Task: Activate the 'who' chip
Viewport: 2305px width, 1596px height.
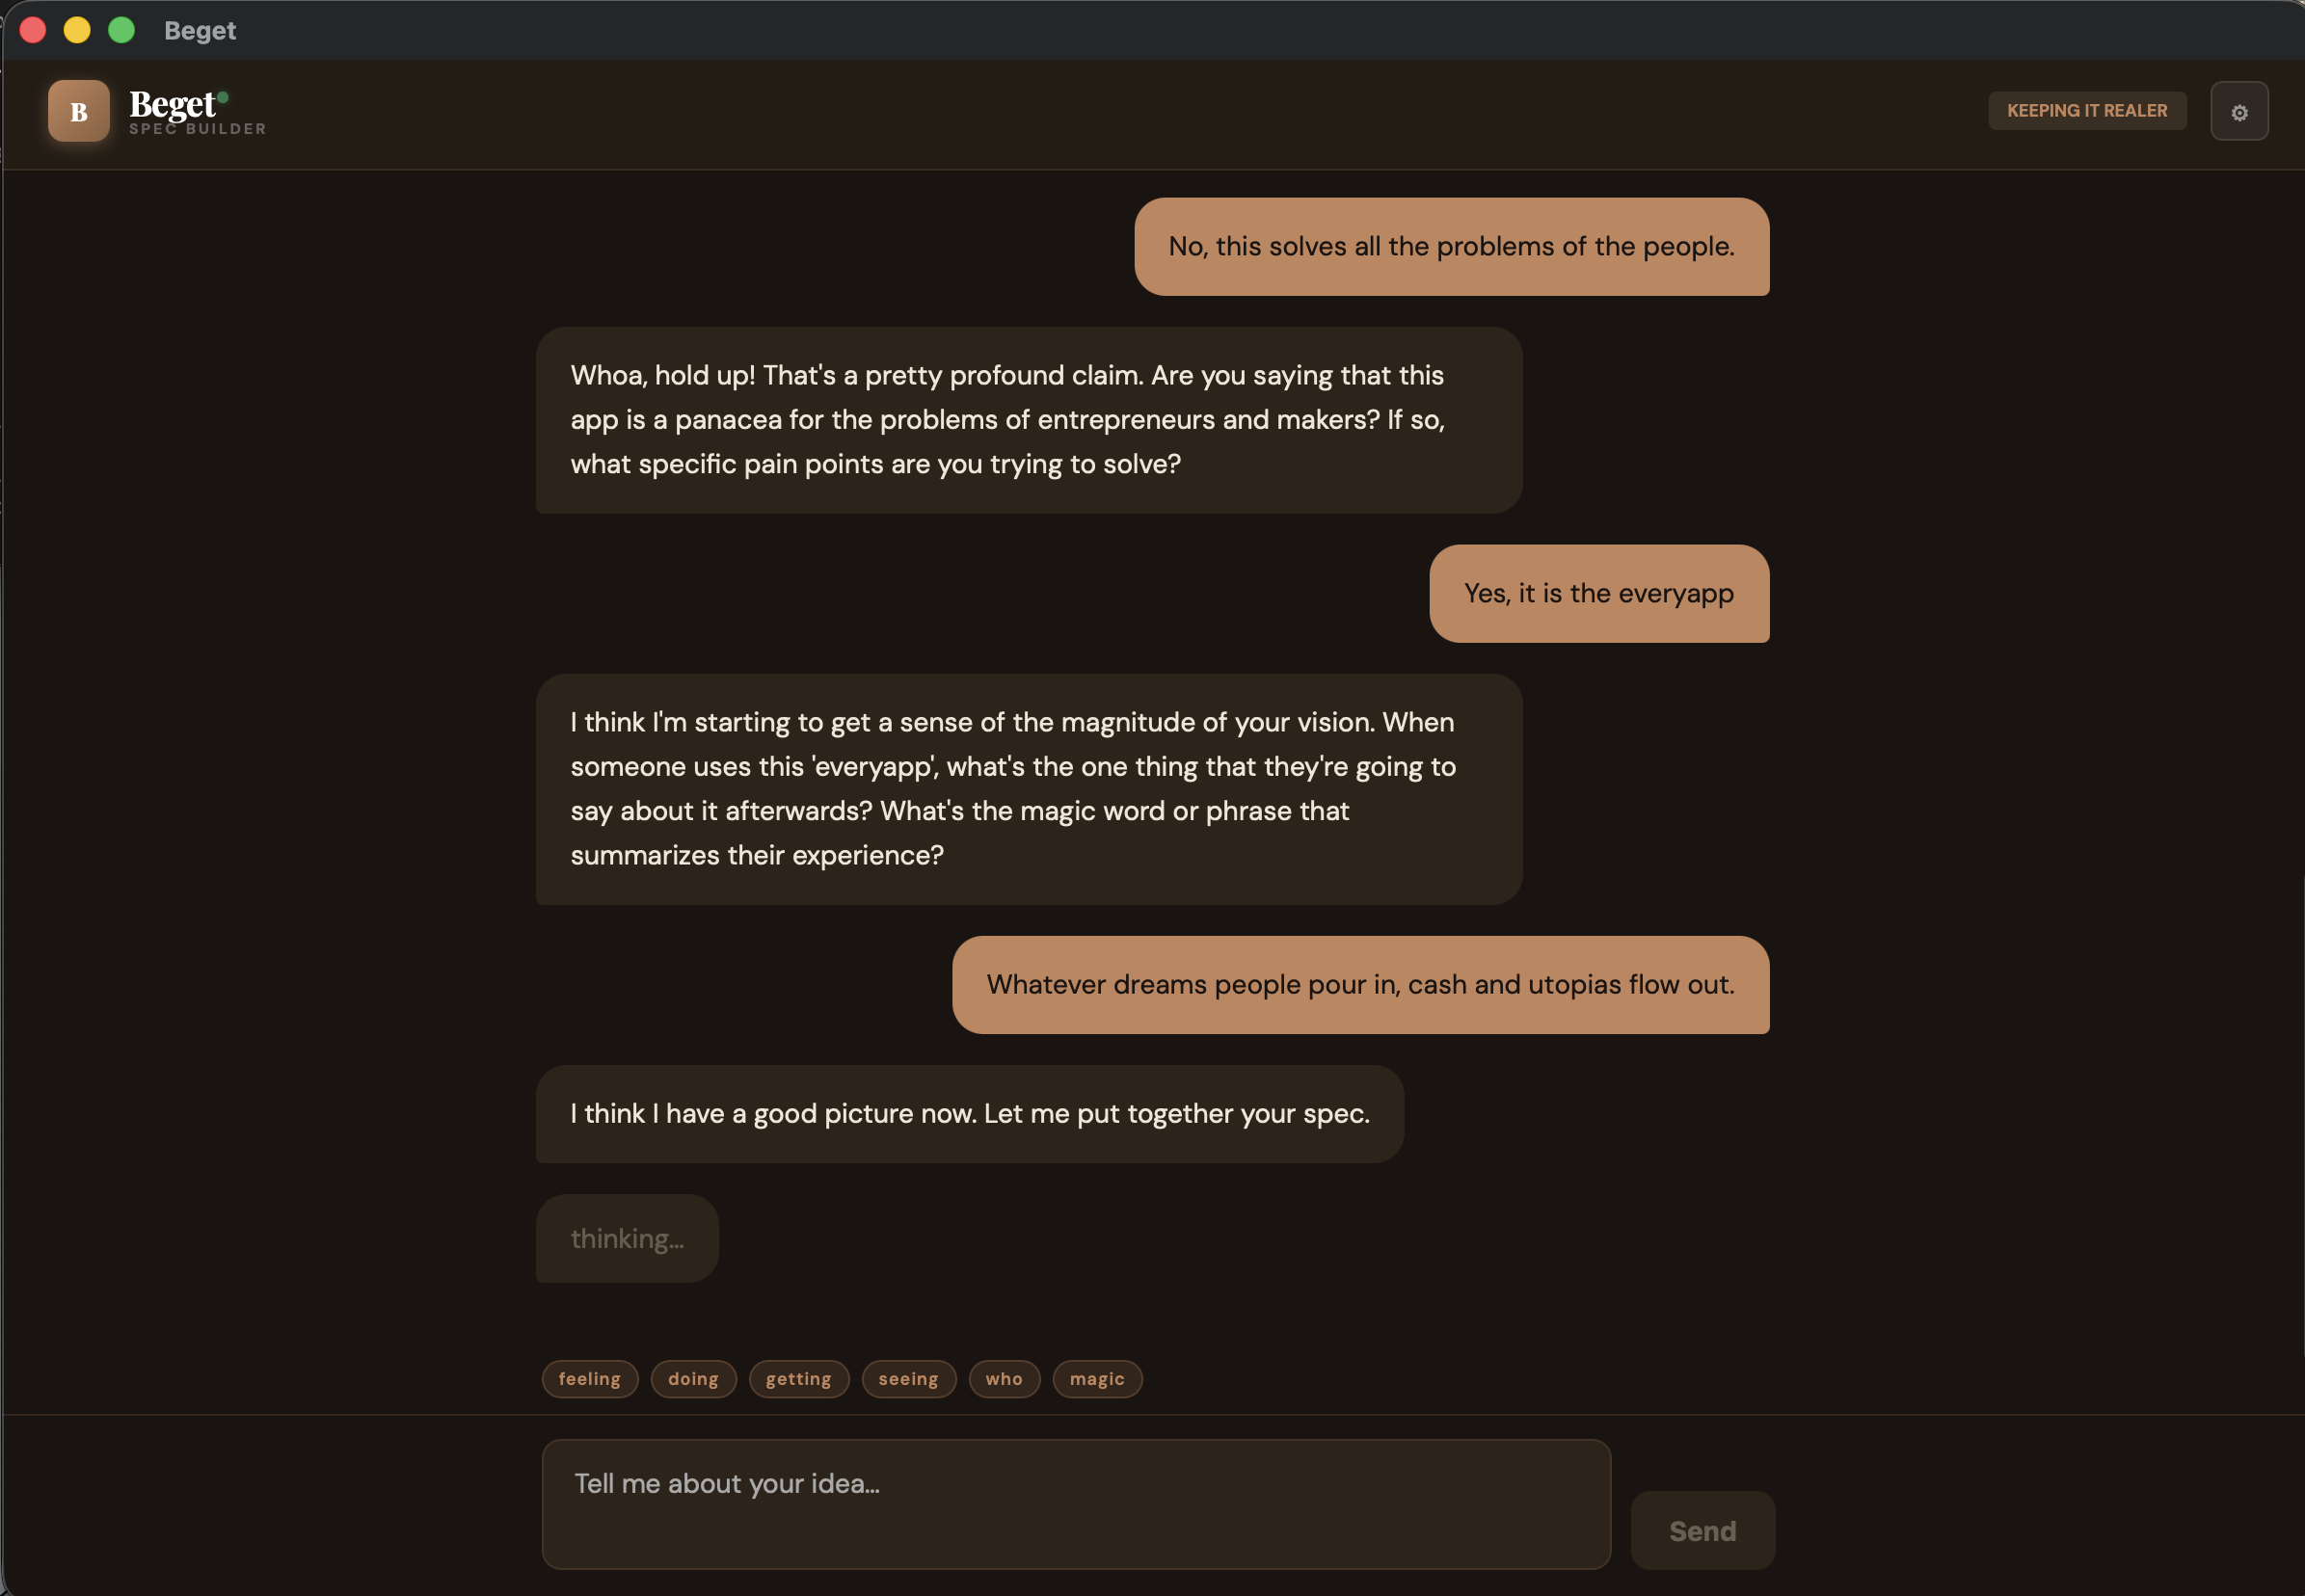Action: (1004, 1378)
